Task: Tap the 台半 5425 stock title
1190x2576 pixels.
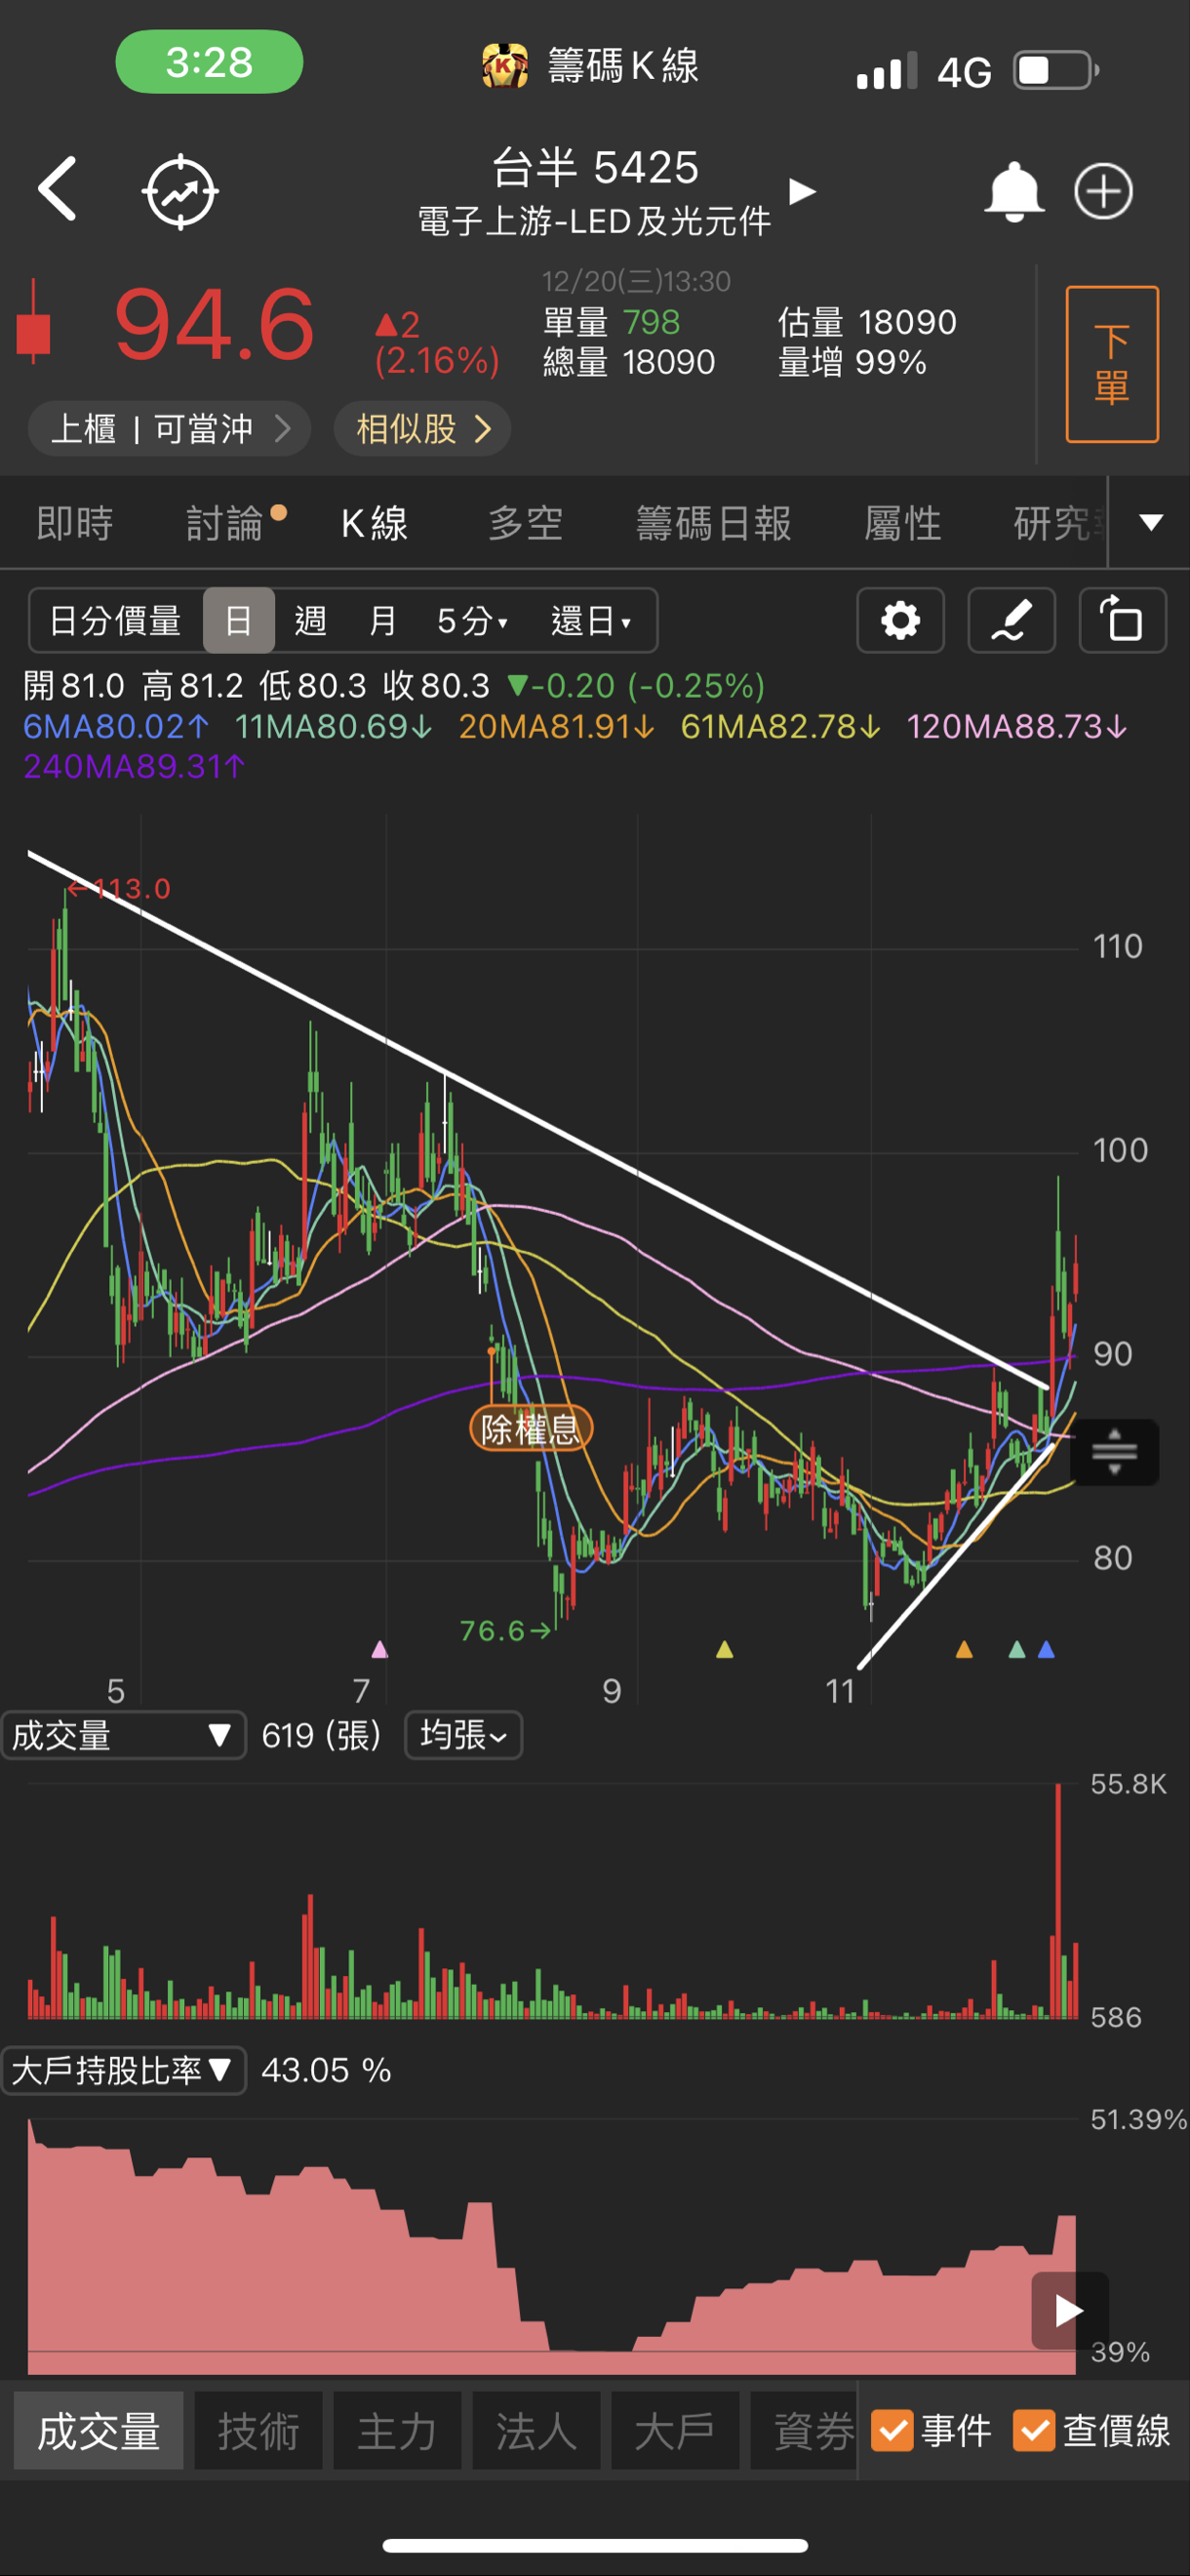Action: 595,167
